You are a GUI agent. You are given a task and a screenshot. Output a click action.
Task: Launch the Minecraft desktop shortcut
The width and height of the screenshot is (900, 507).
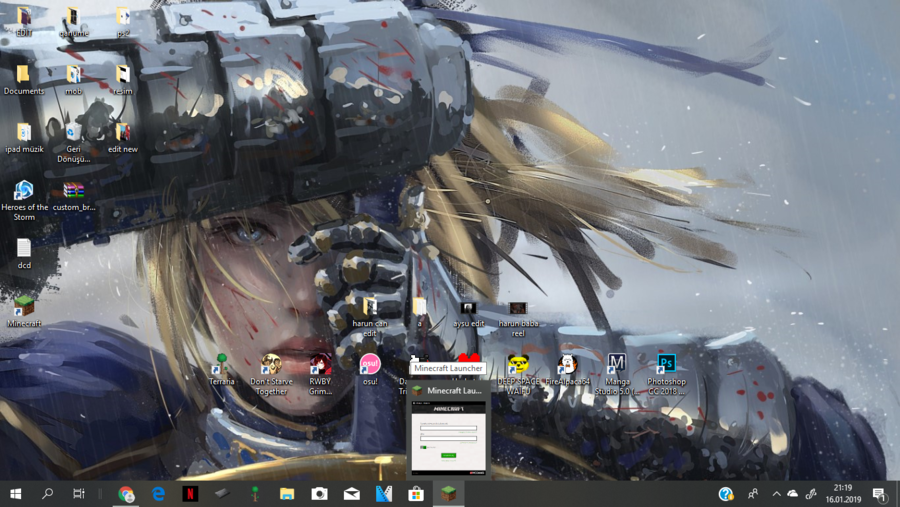[24, 312]
